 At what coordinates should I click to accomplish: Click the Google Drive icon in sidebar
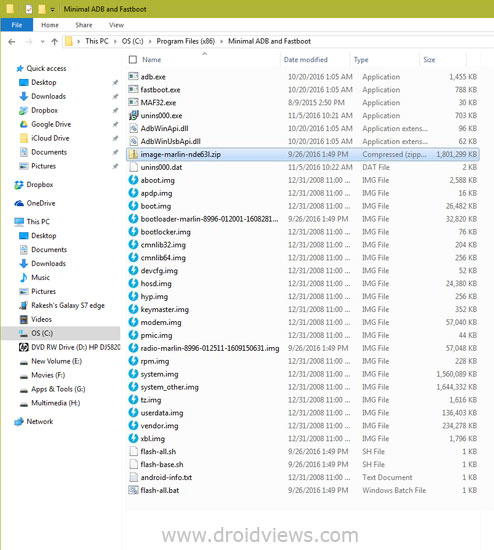click(x=24, y=124)
